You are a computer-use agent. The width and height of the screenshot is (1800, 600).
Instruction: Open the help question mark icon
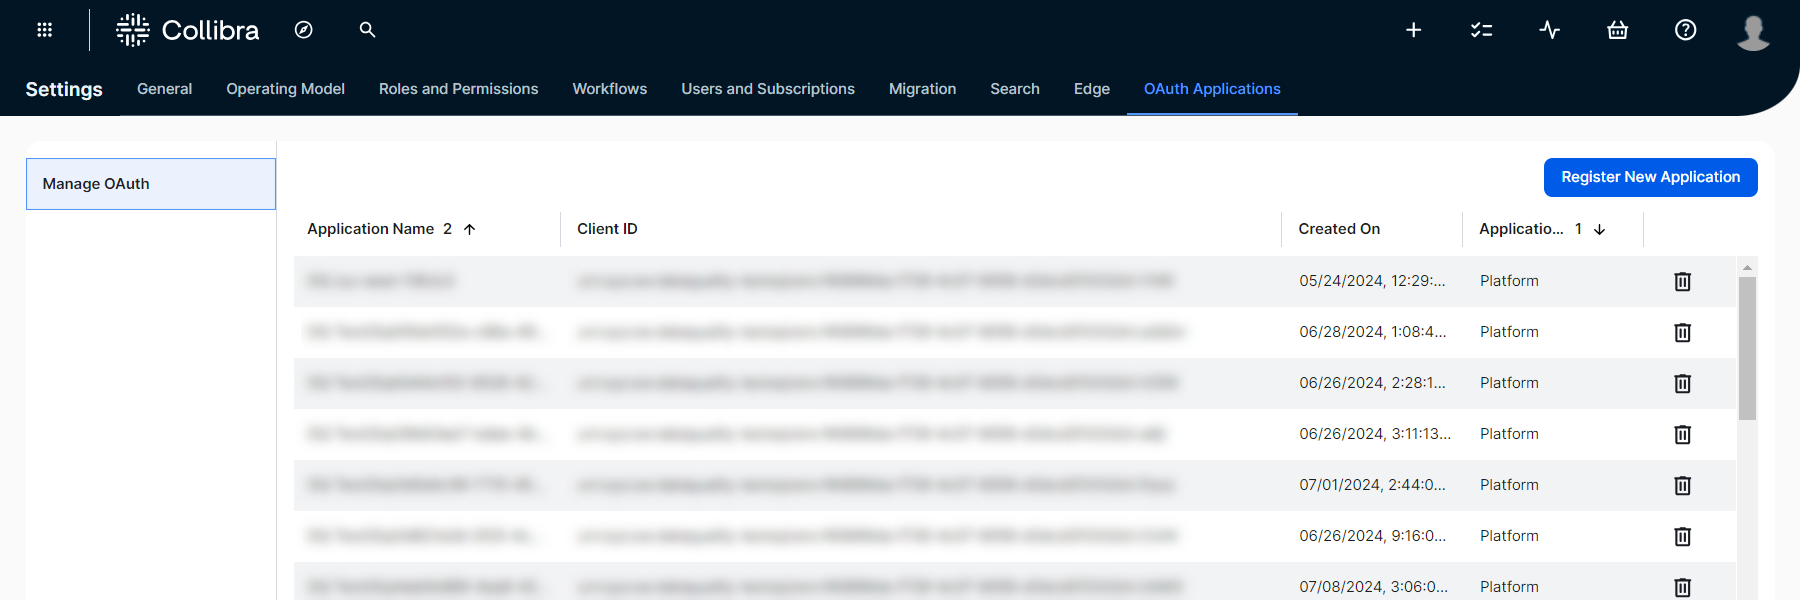[x=1685, y=30]
